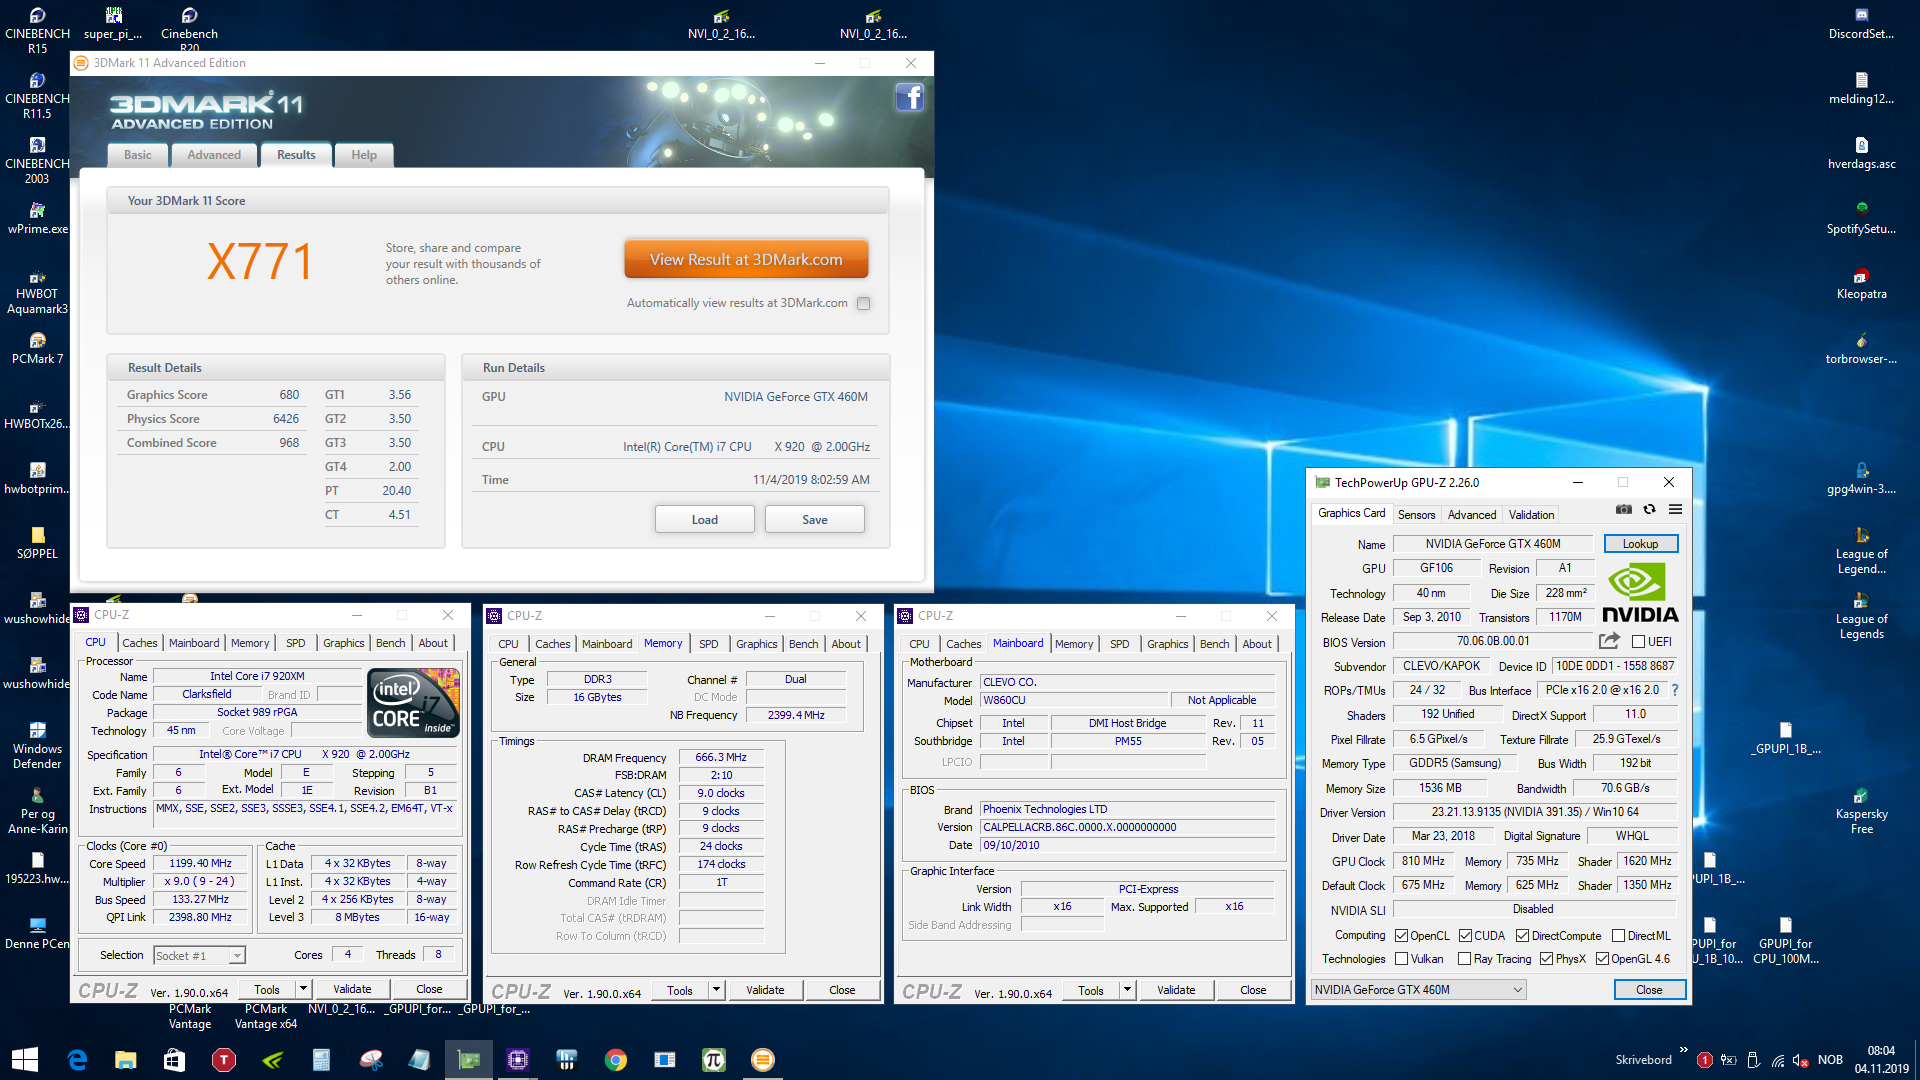Screen dimensions: 1920x1080
Task: Launch Microsoft Edge from the taskbar
Action: (x=77, y=1060)
